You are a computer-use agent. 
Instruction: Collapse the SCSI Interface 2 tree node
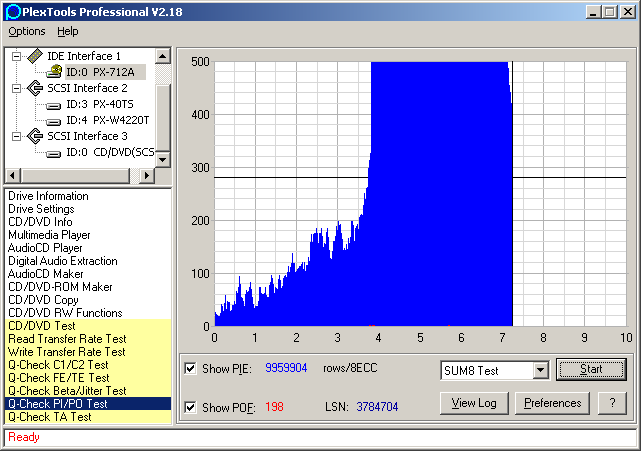click(16, 88)
